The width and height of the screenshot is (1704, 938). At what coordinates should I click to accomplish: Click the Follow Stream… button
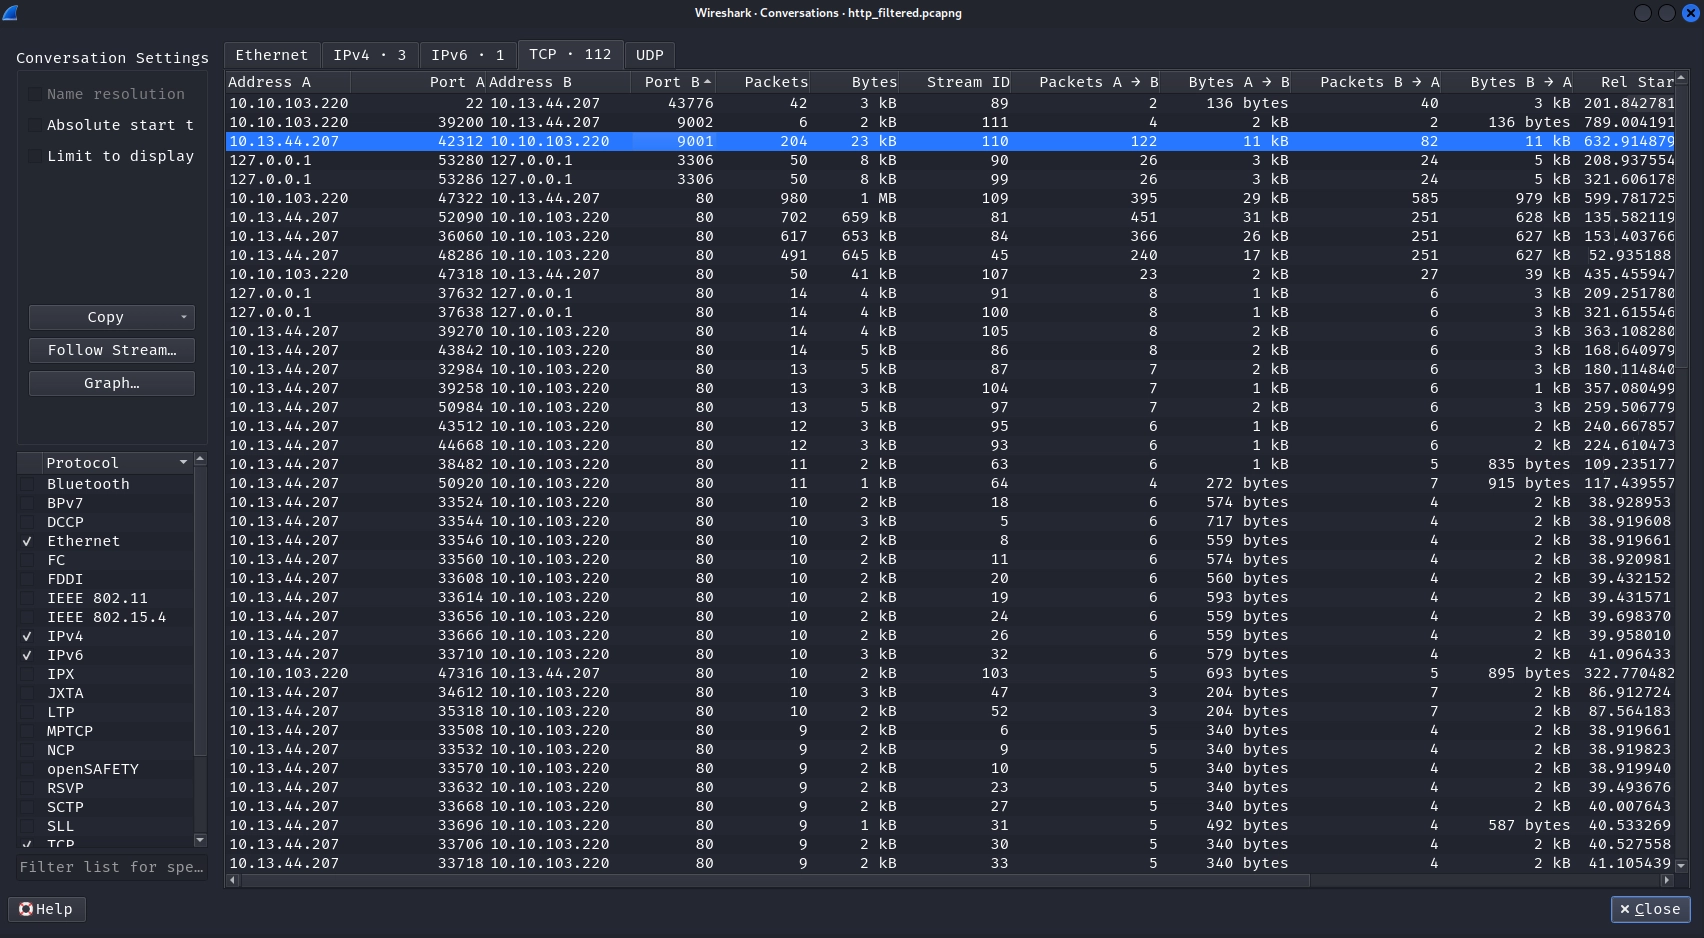pos(112,350)
